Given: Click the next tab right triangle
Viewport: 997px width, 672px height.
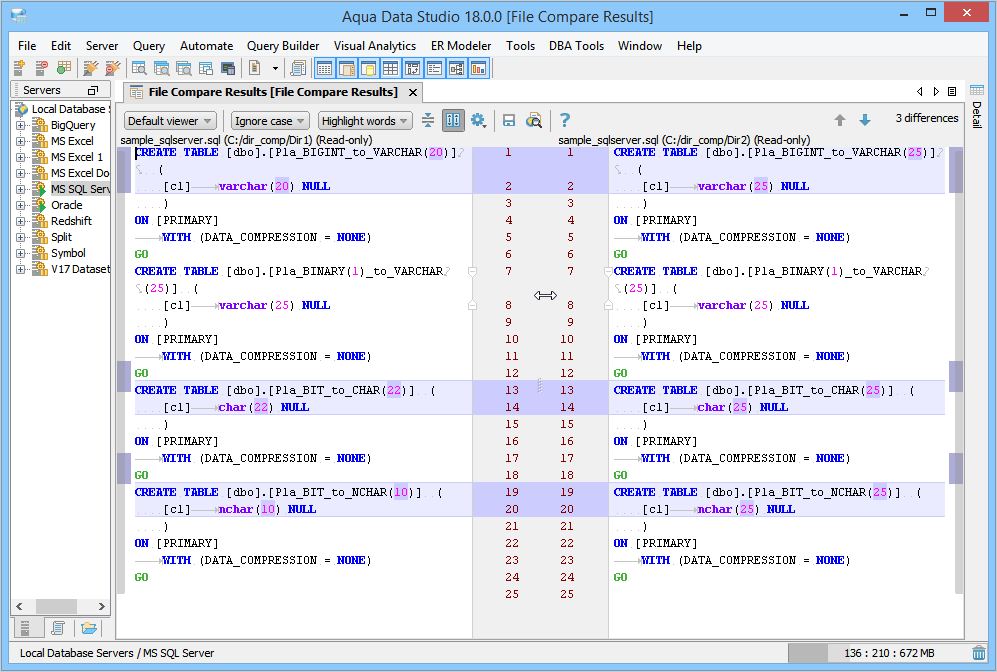Looking at the screenshot, I should pyautogui.click(x=936, y=92).
